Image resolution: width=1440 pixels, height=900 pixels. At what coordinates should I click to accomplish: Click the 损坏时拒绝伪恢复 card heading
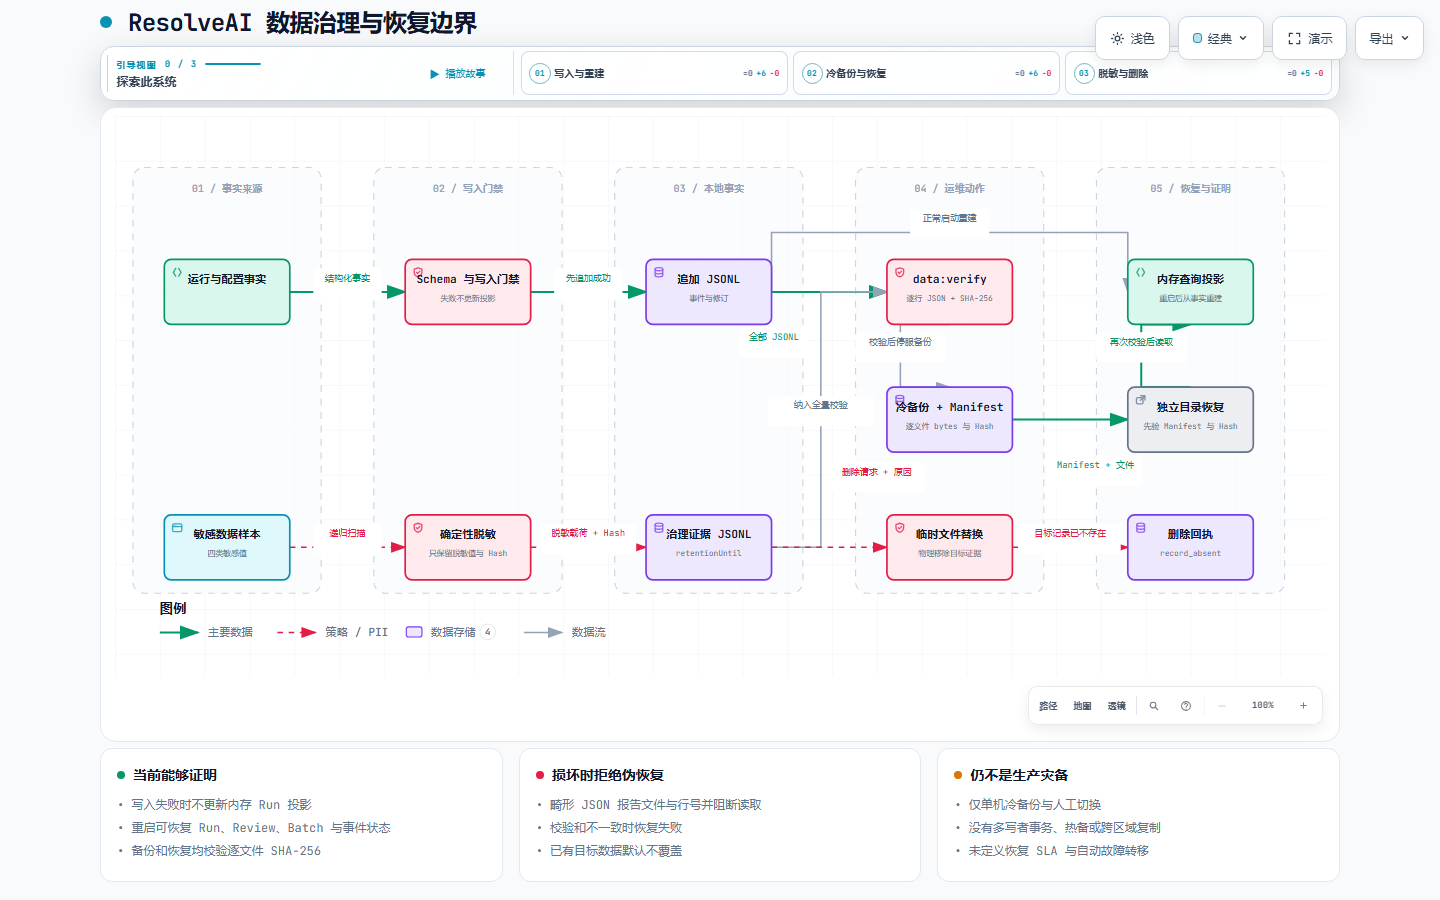(x=608, y=775)
